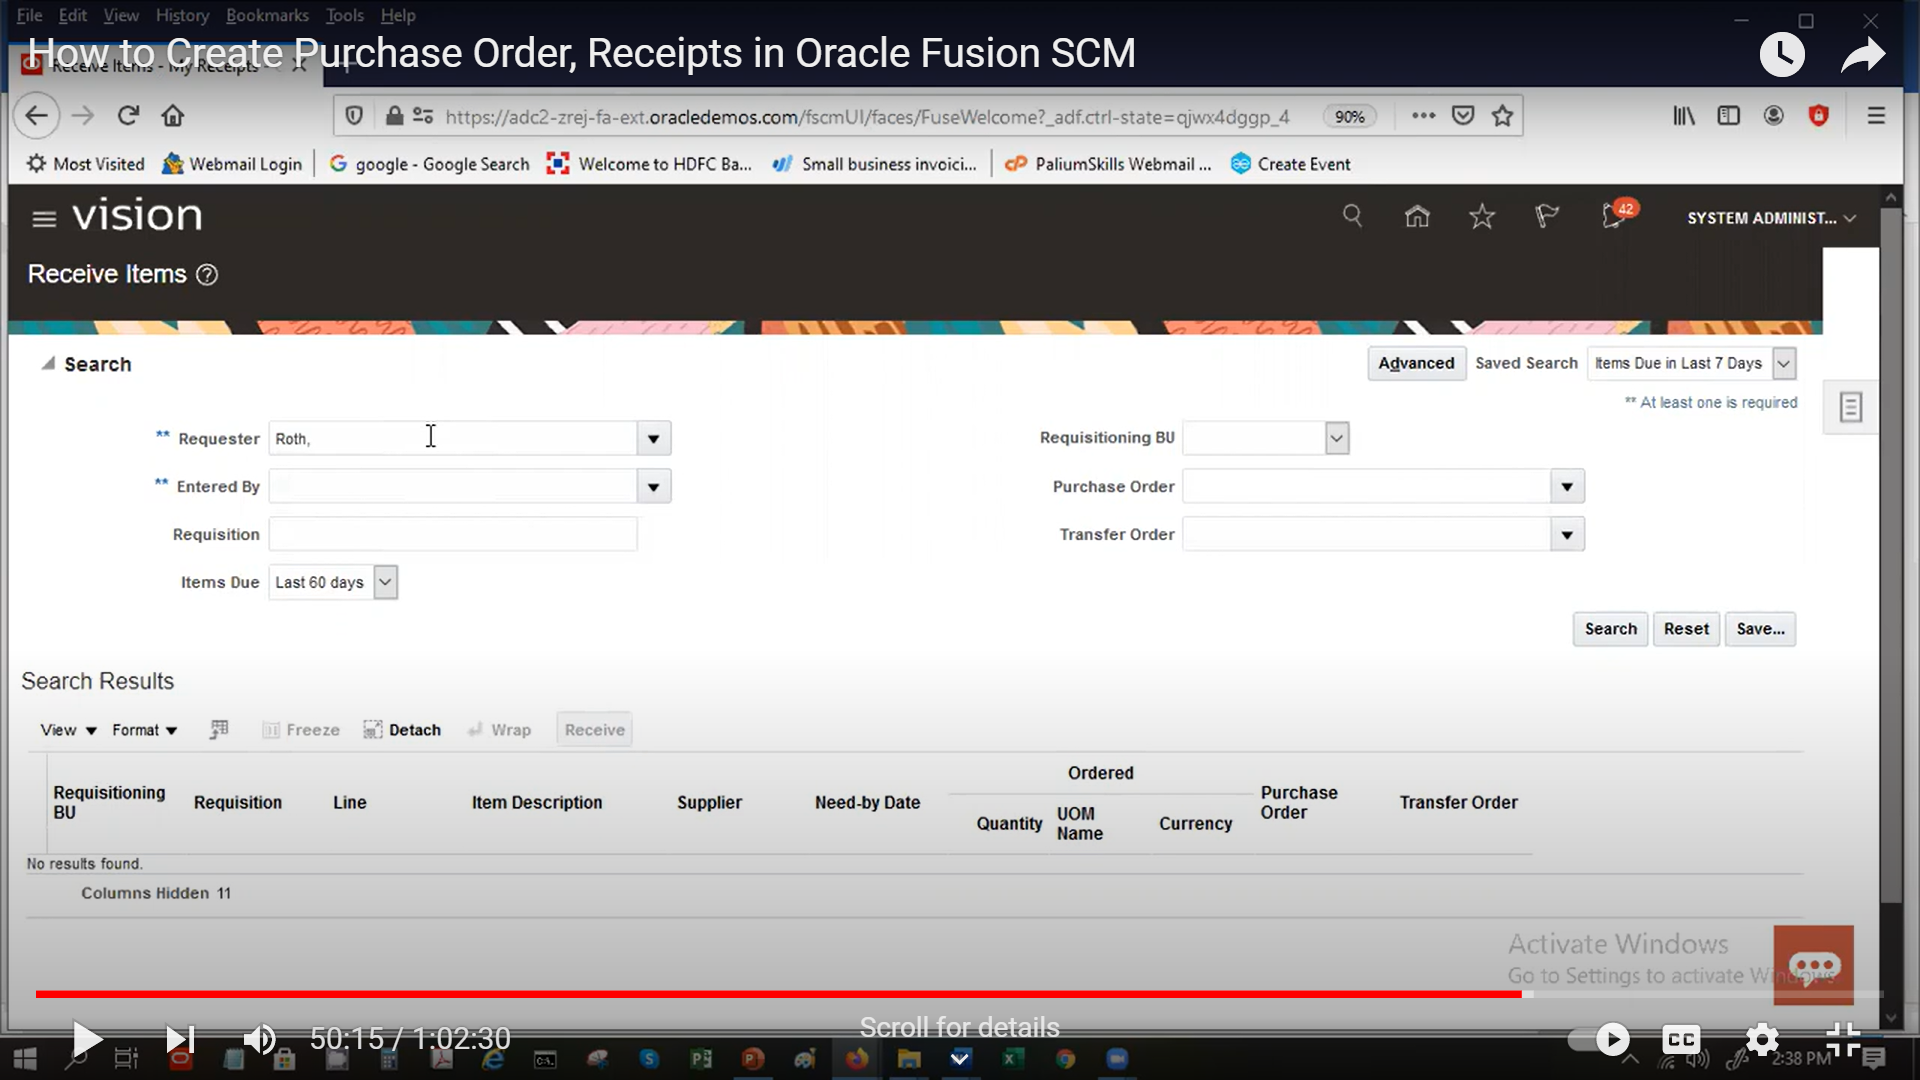The width and height of the screenshot is (1920, 1080).
Task: Open the favorites star icon in header
Action: click(x=1482, y=216)
